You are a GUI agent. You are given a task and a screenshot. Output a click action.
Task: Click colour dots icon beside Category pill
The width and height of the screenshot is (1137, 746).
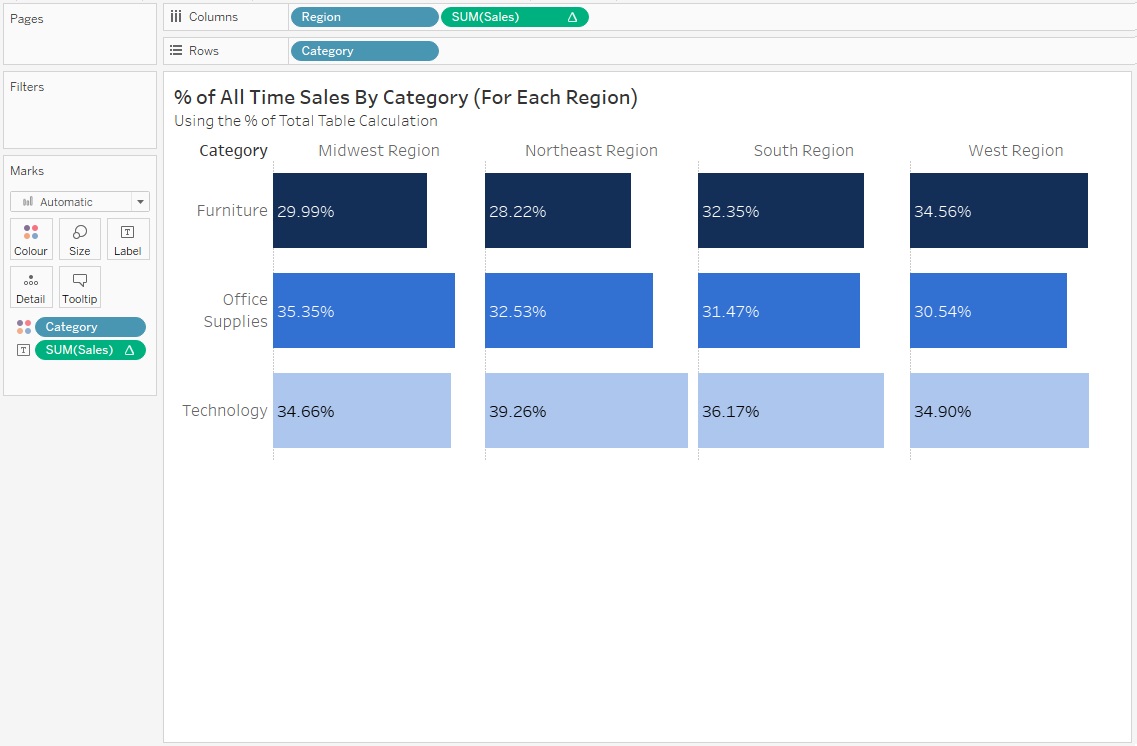[24, 327]
